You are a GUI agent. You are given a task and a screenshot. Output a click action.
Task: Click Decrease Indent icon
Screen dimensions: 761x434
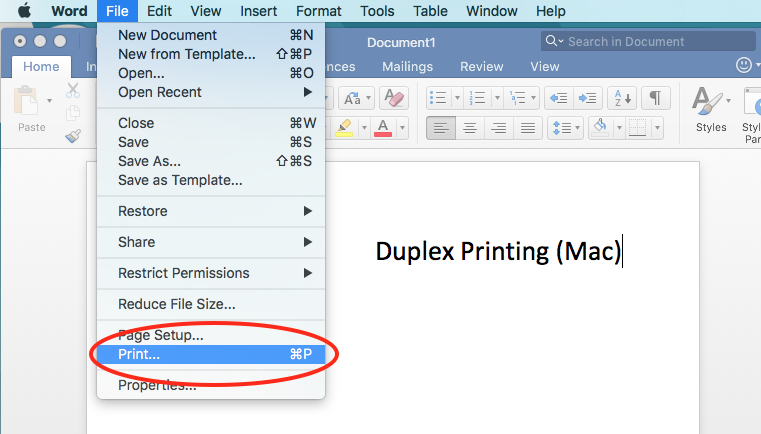coord(559,99)
